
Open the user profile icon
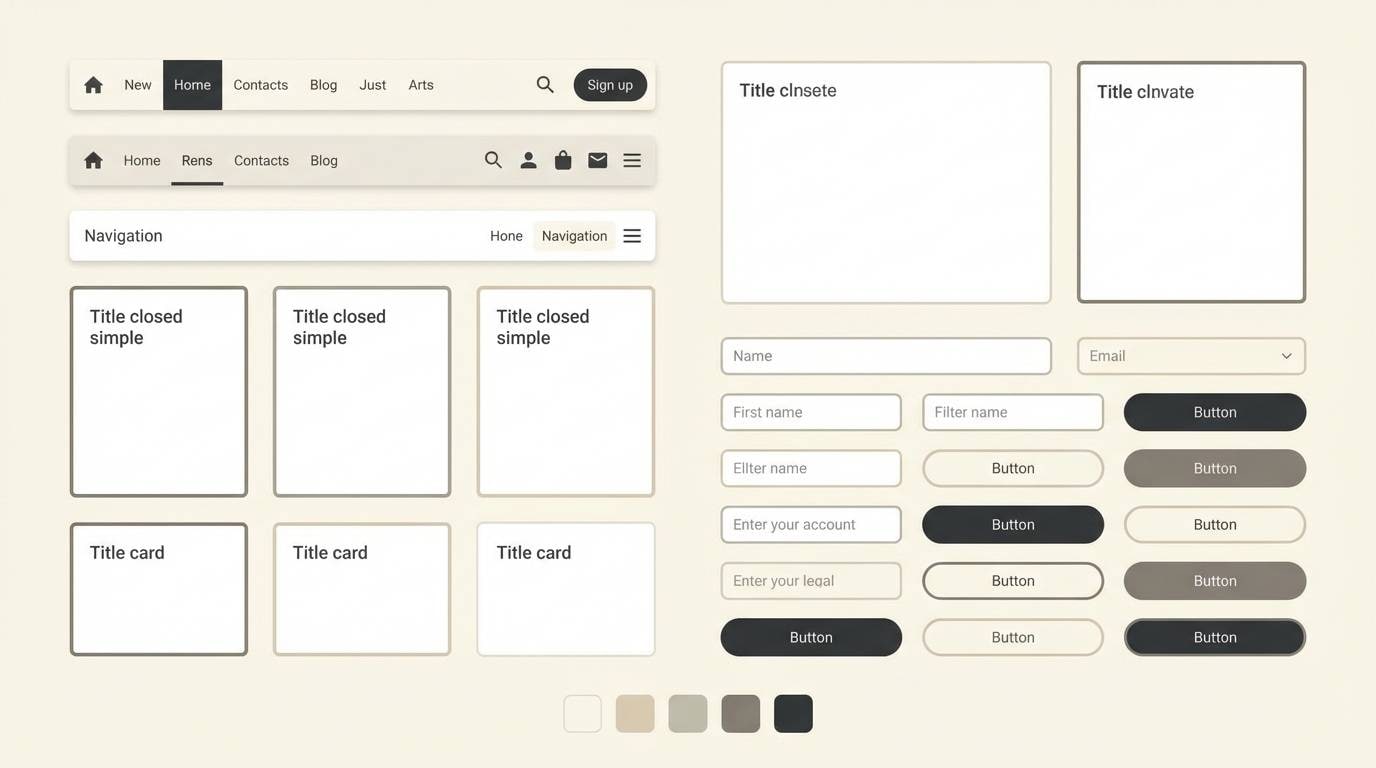click(527, 157)
